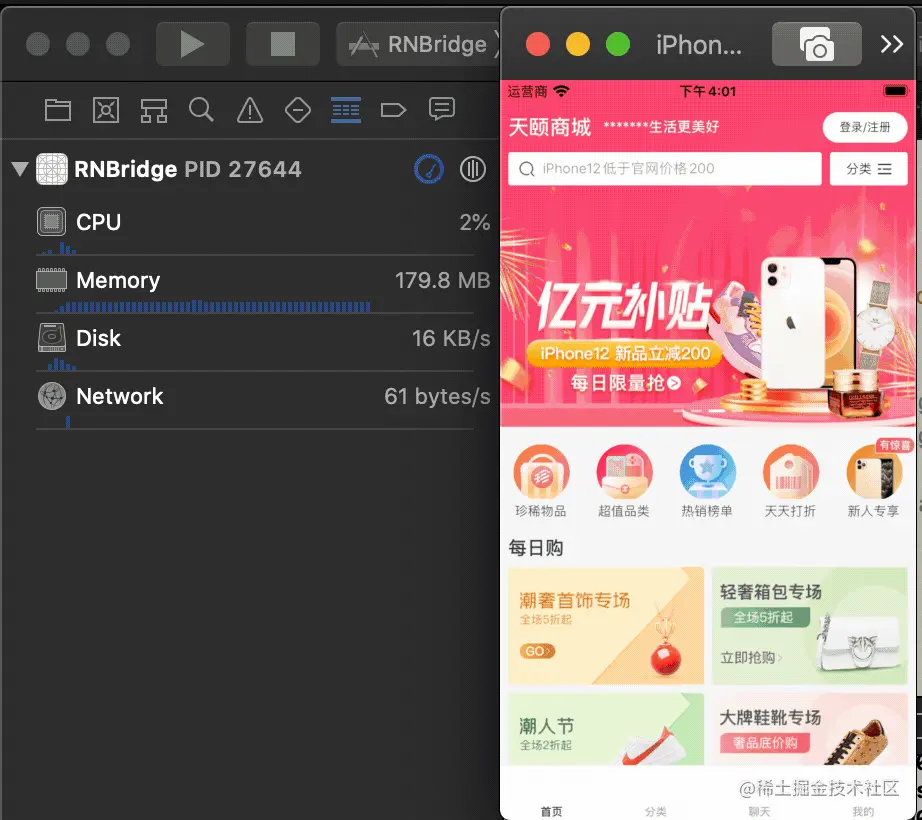Tap the 登录/注册 button
The image size is (922, 820).
(864, 127)
